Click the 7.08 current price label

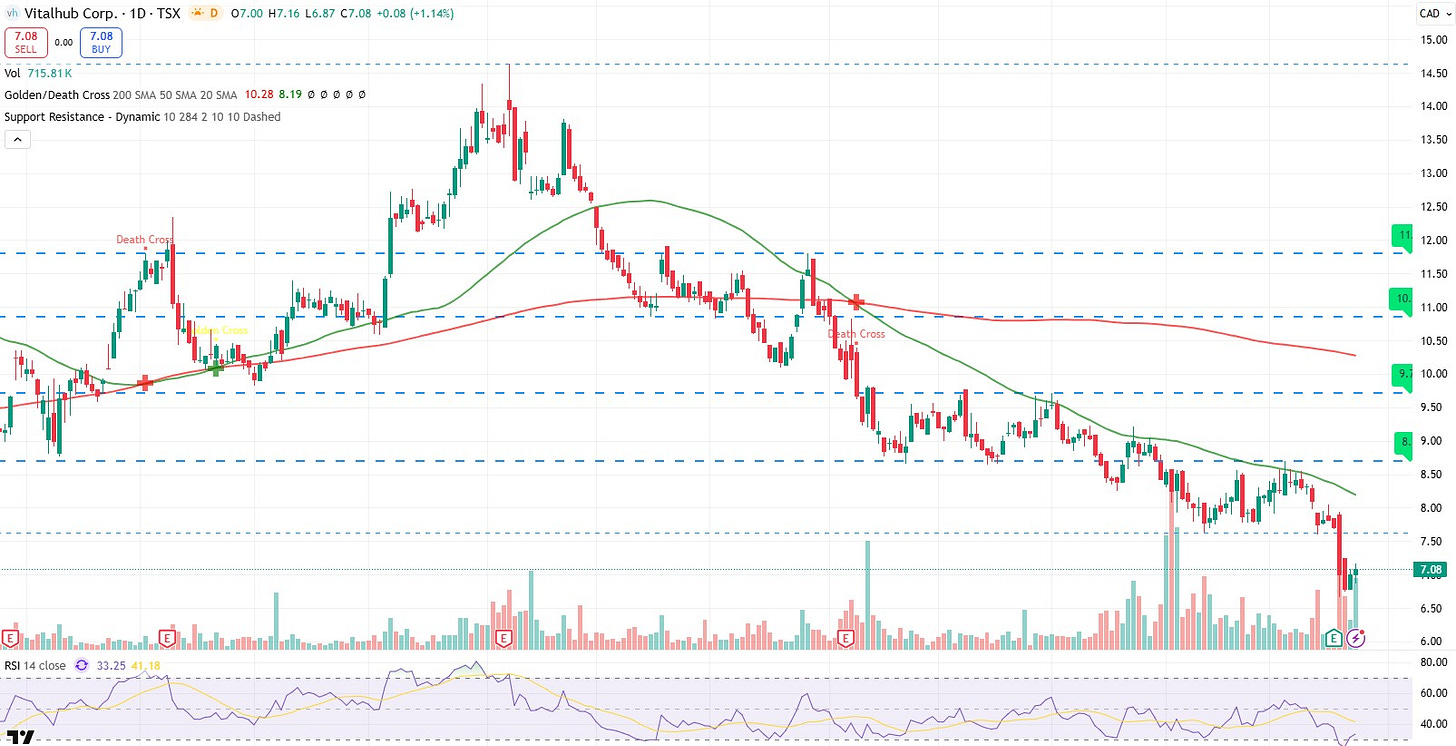click(x=1431, y=570)
